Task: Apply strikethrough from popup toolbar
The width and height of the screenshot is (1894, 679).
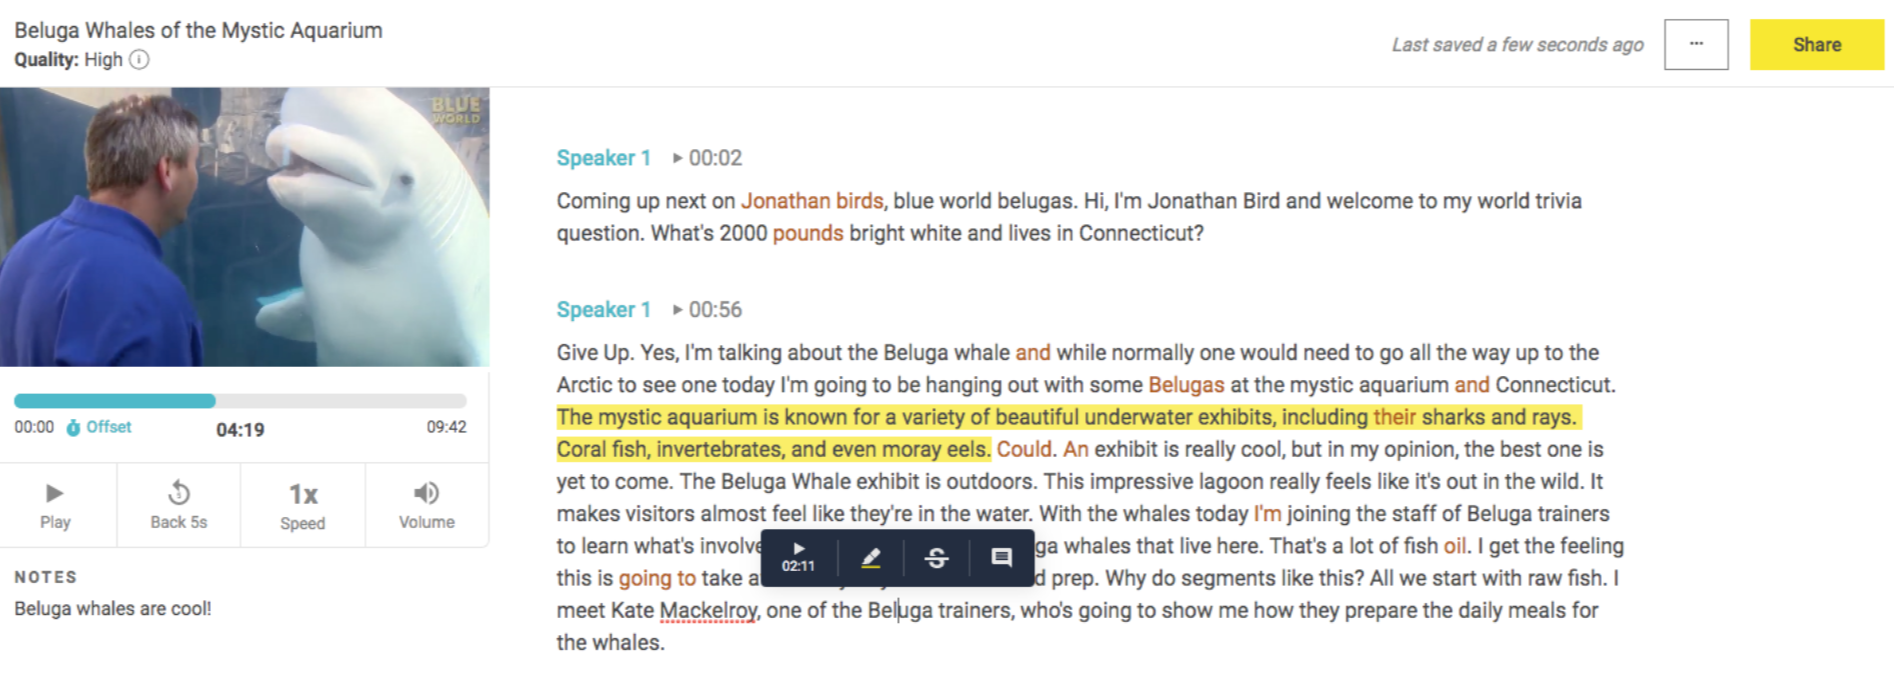Action: pos(936,558)
